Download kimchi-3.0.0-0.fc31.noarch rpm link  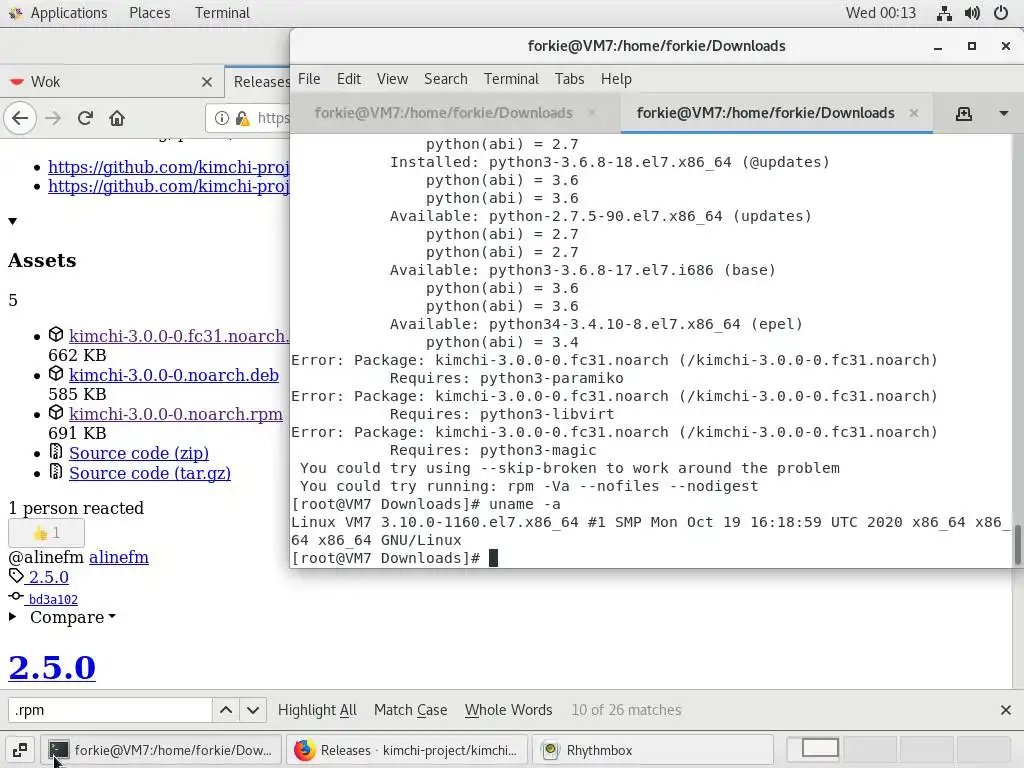[x=179, y=336]
